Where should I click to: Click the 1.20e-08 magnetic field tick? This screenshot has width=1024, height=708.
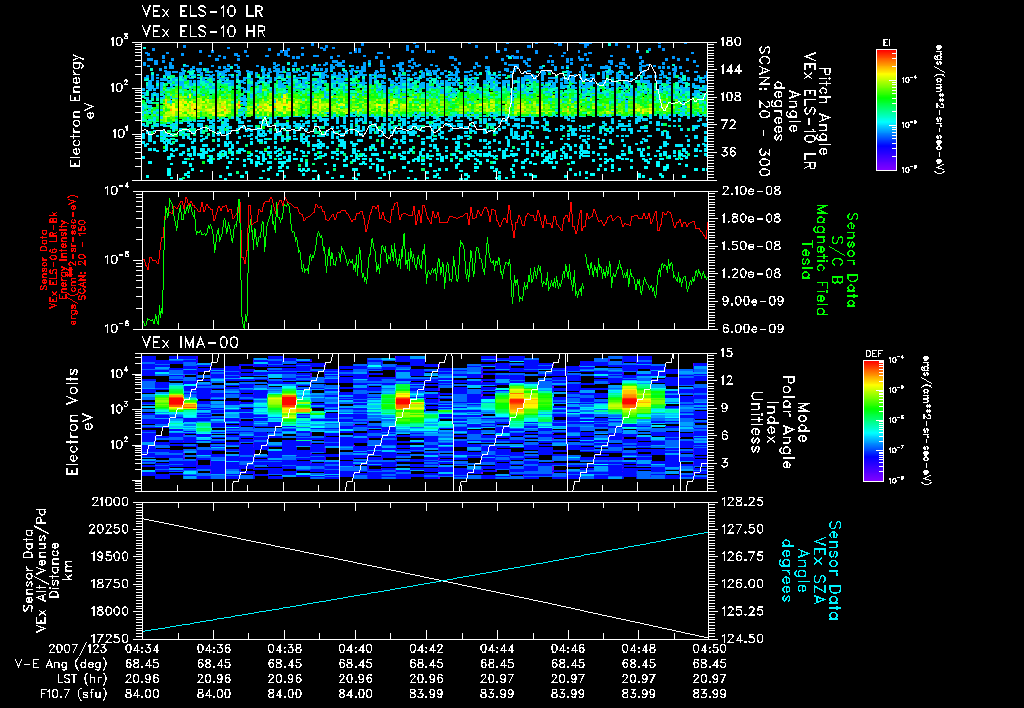750,273
